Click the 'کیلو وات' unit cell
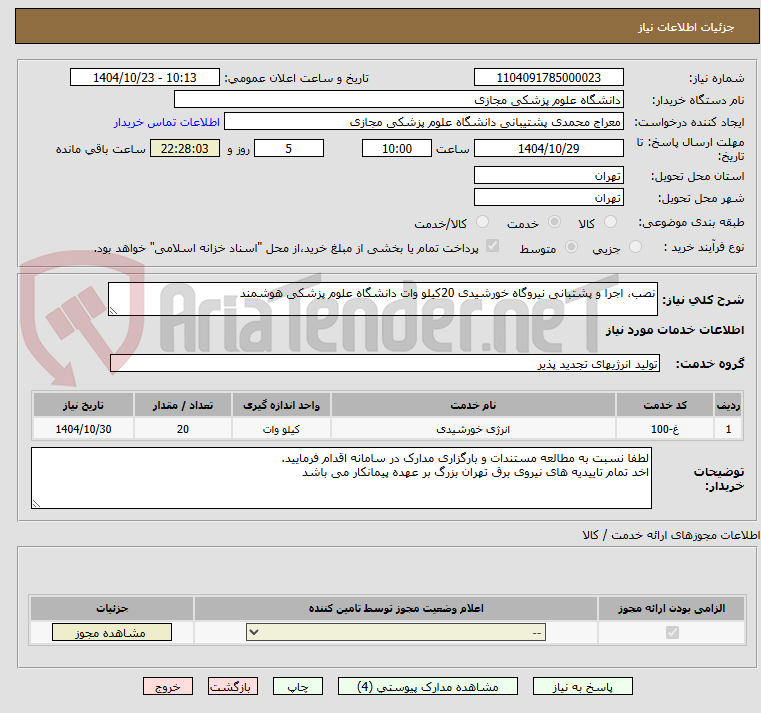Image resolution: width=761 pixels, height=713 pixels. tap(281, 429)
